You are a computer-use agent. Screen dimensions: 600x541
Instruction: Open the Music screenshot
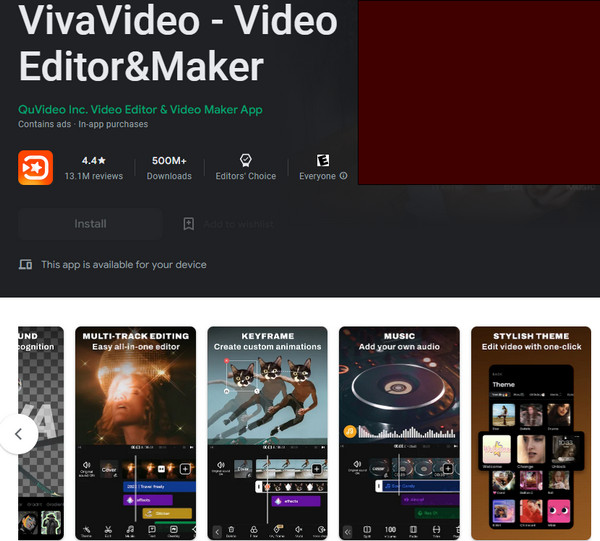coord(399,433)
